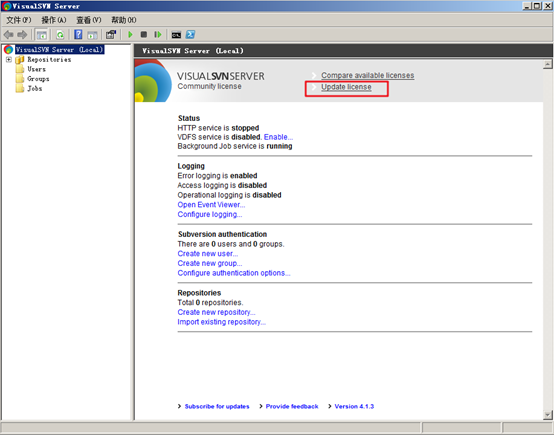Click the Provide feedback link
The width and height of the screenshot is (554, 435).
point(292,406)
